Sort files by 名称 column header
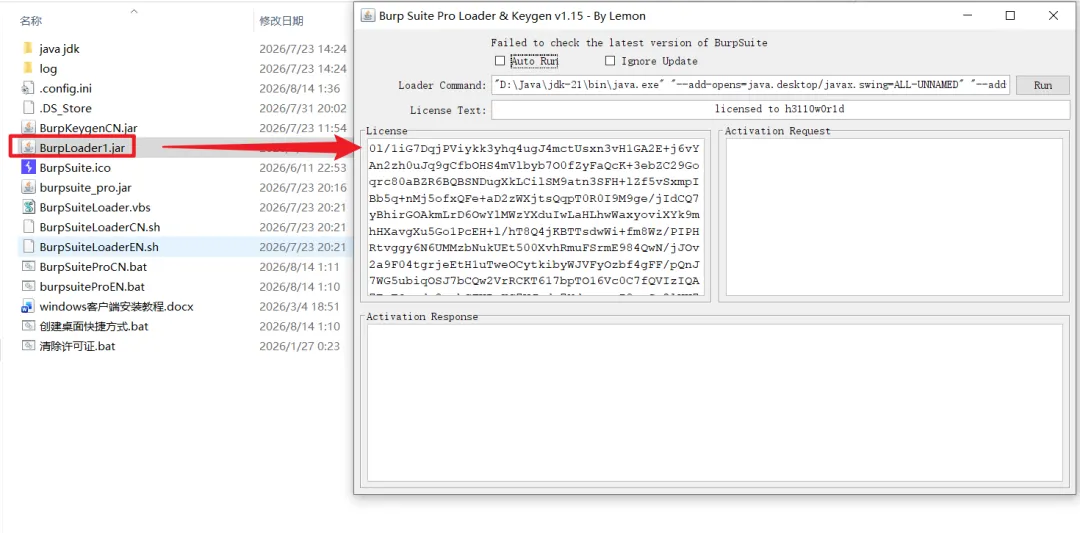 30,21
